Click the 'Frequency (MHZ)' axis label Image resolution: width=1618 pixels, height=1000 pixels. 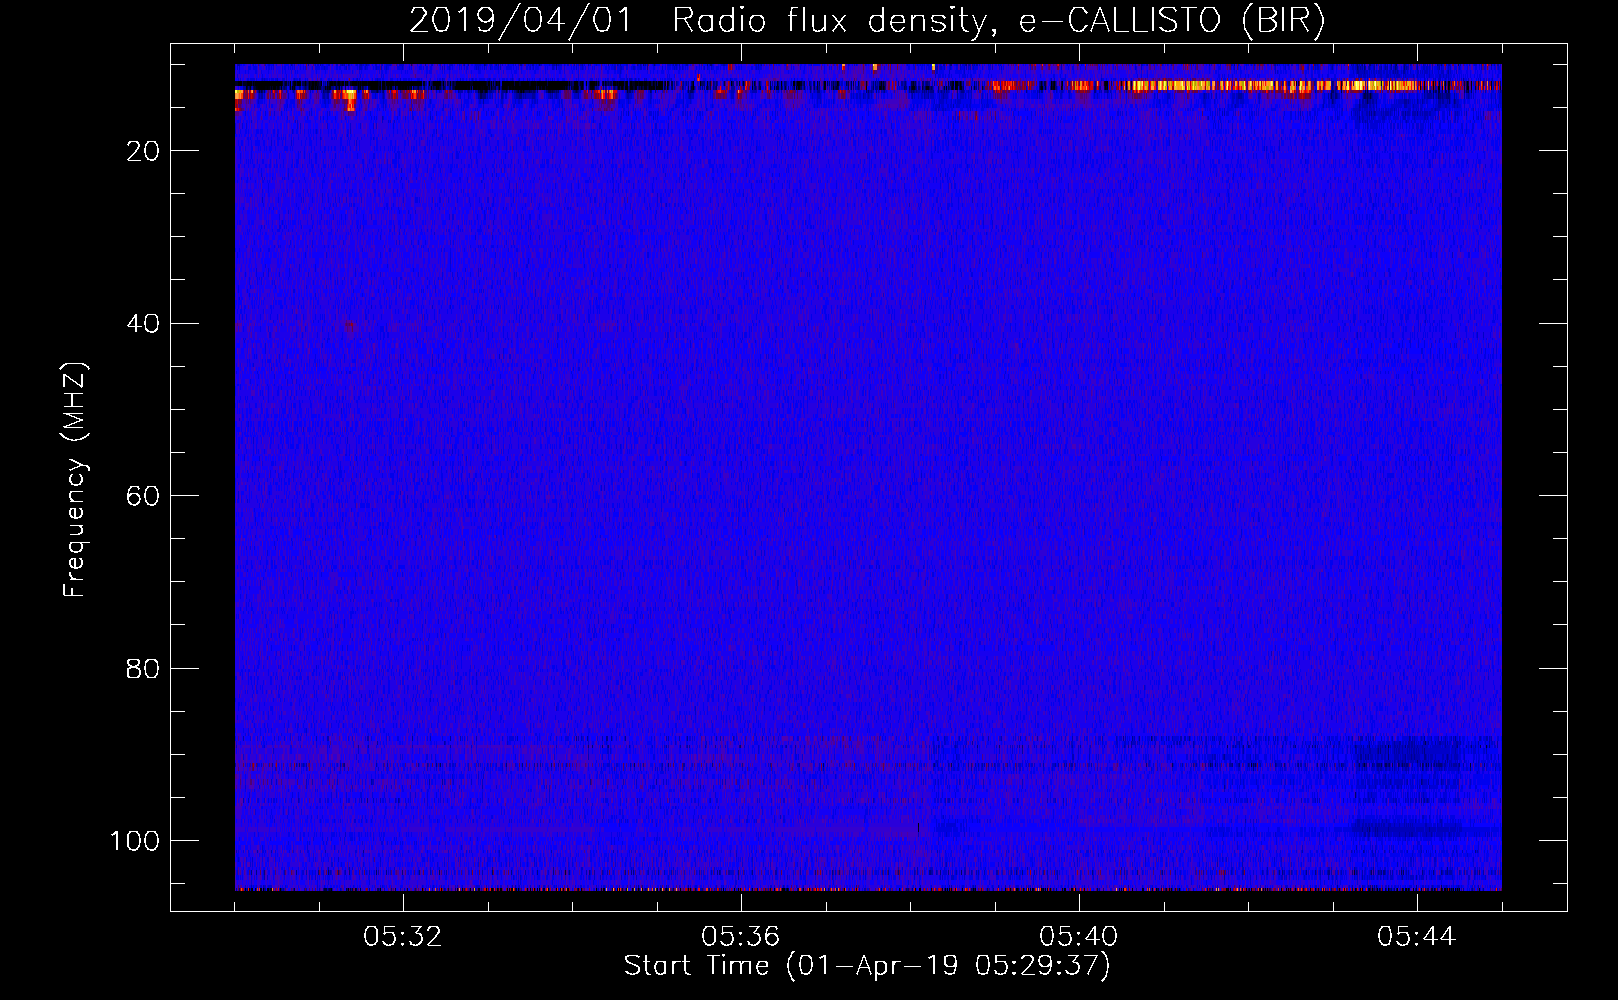[x=75, y=480]
